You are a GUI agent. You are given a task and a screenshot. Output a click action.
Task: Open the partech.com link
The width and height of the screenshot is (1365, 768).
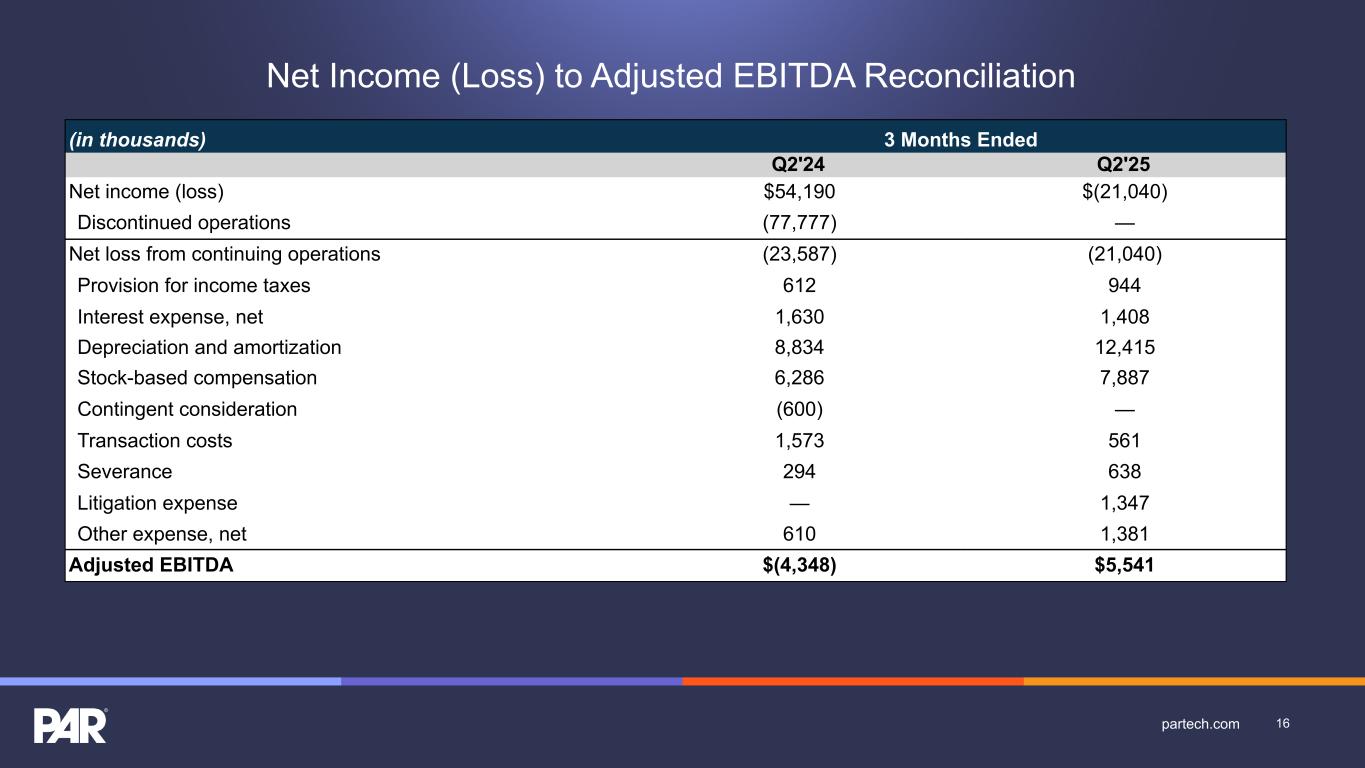click(1199, 724)
